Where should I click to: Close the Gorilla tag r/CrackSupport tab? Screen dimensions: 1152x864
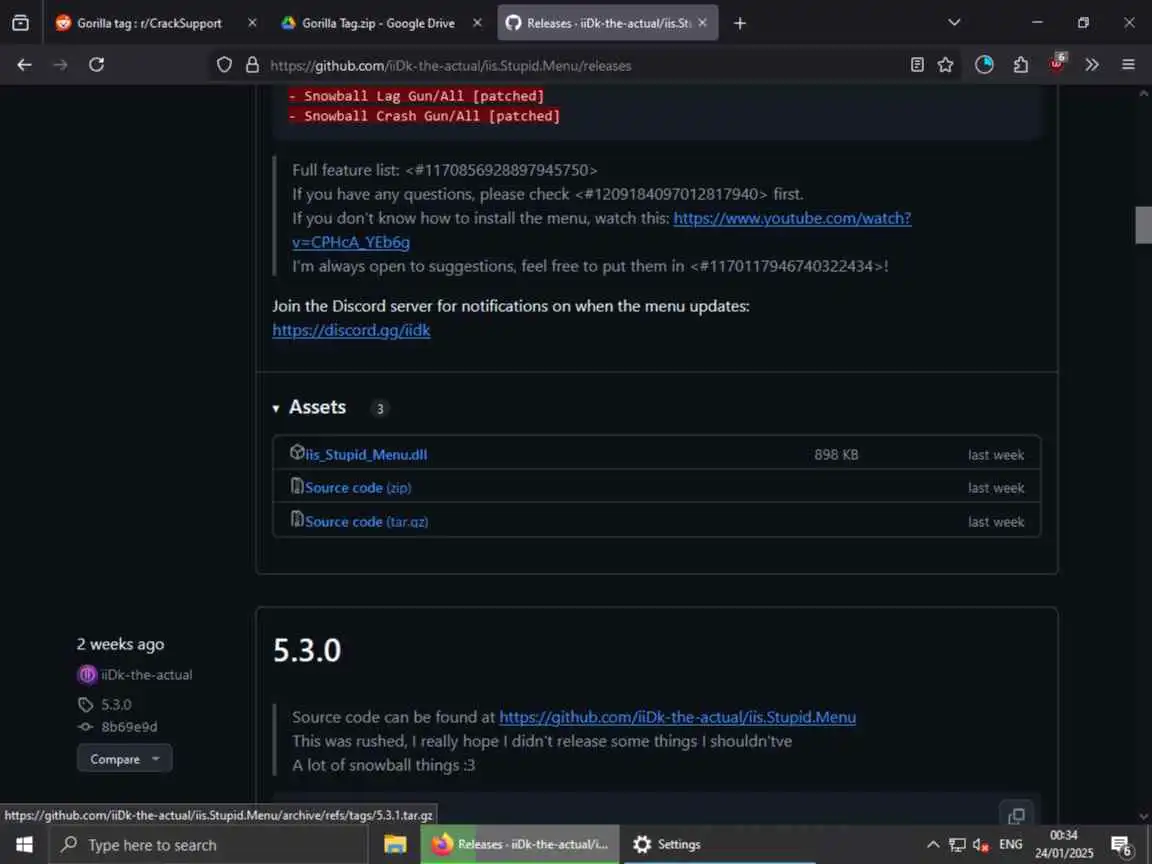point(252,23)
